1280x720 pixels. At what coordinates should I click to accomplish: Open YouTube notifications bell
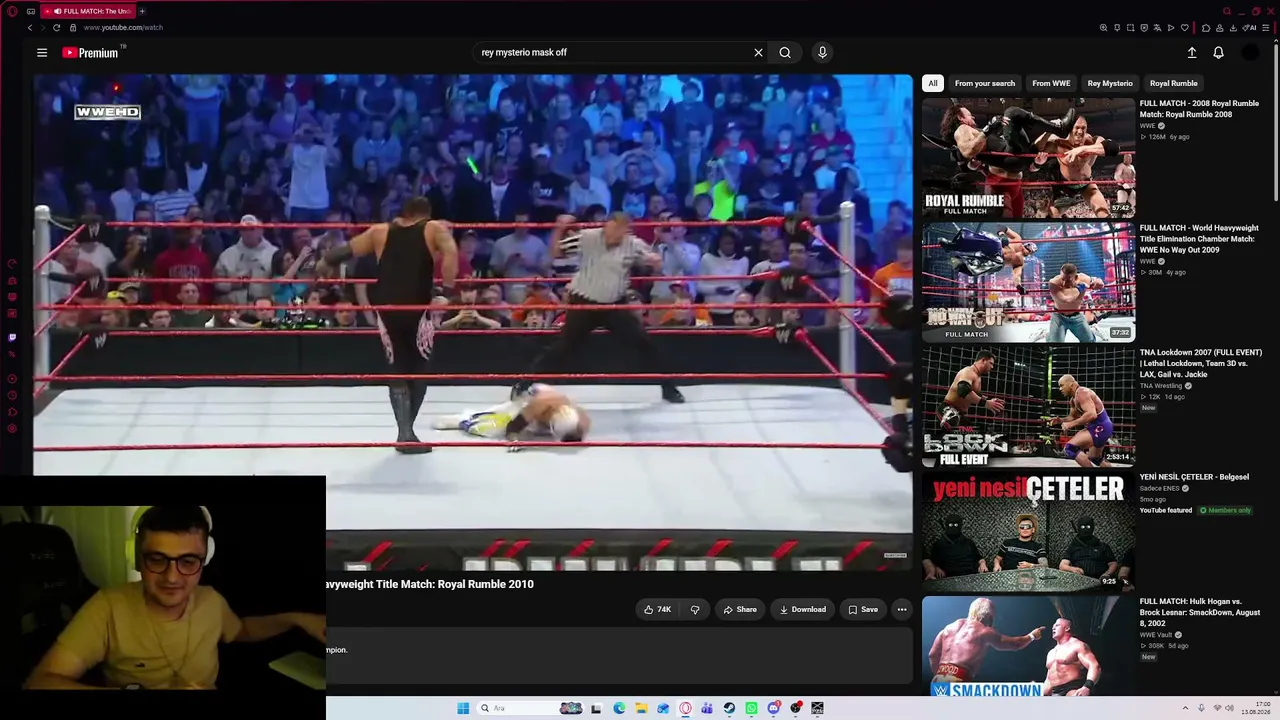click(1218, 53)
